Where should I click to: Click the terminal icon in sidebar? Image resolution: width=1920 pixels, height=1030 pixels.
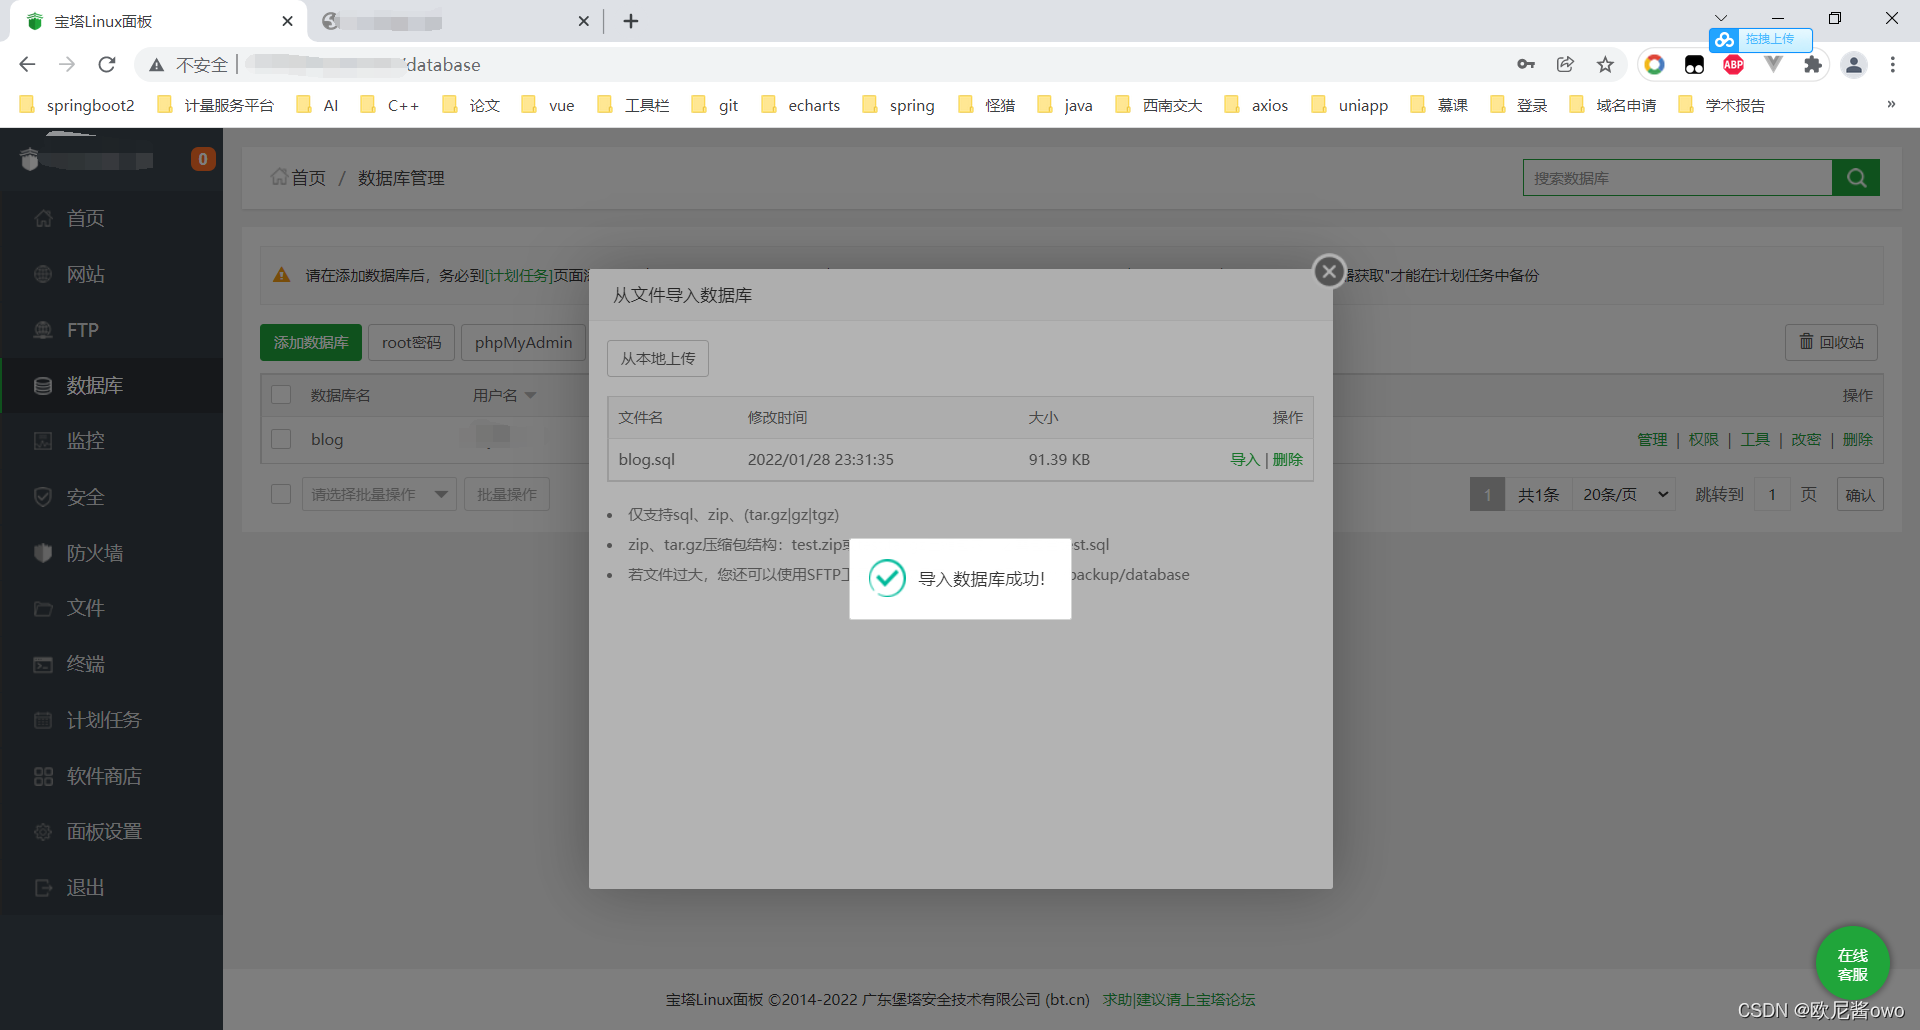click(43, 665)
